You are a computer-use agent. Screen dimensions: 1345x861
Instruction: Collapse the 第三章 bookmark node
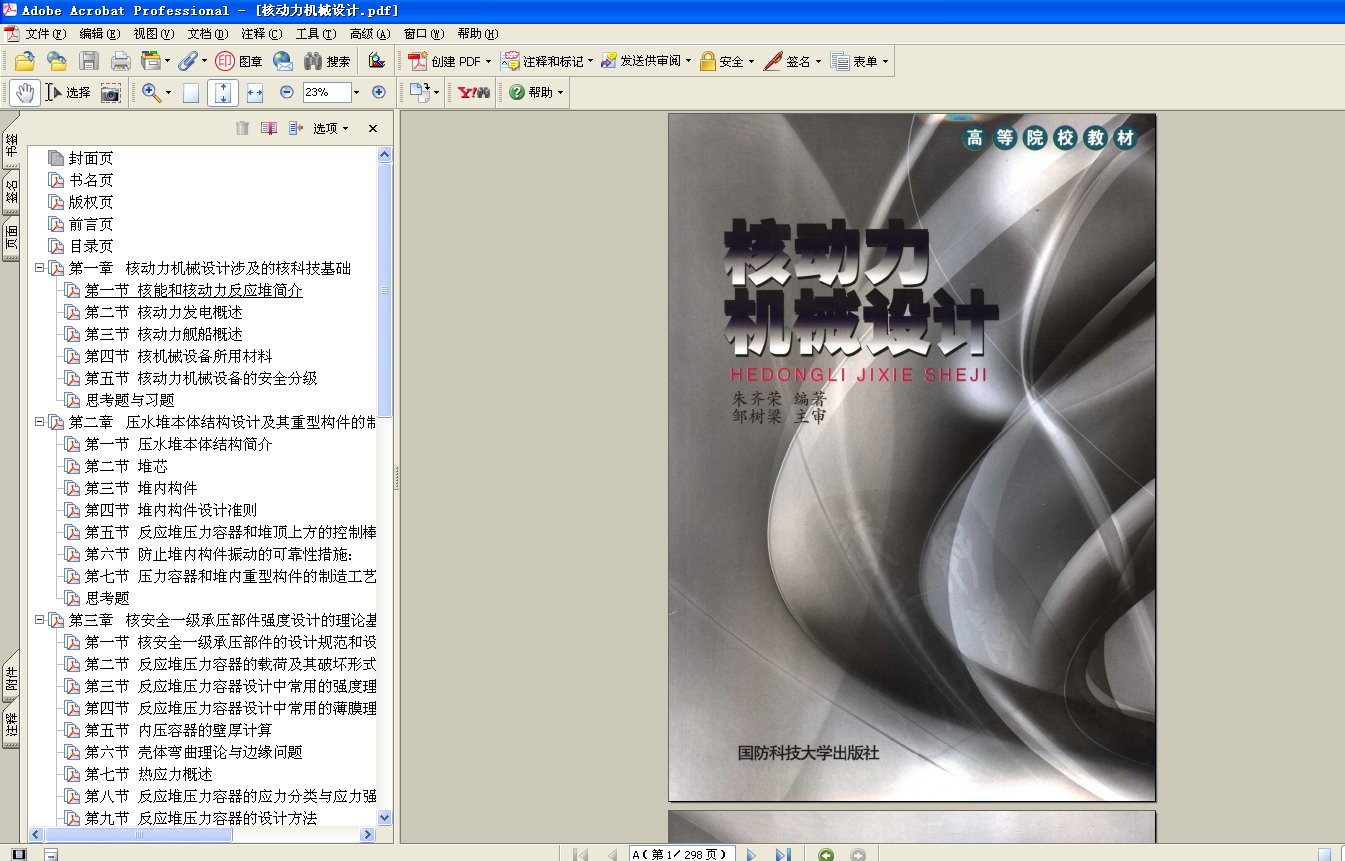[x=40, y=620]
